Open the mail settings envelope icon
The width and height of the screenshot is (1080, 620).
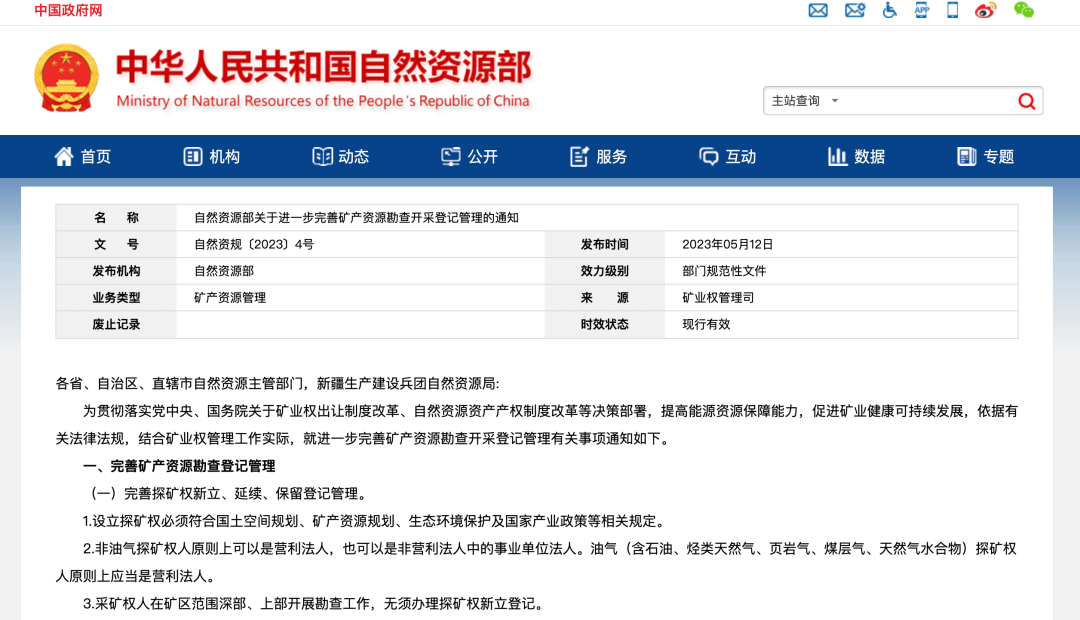point(854,11)
